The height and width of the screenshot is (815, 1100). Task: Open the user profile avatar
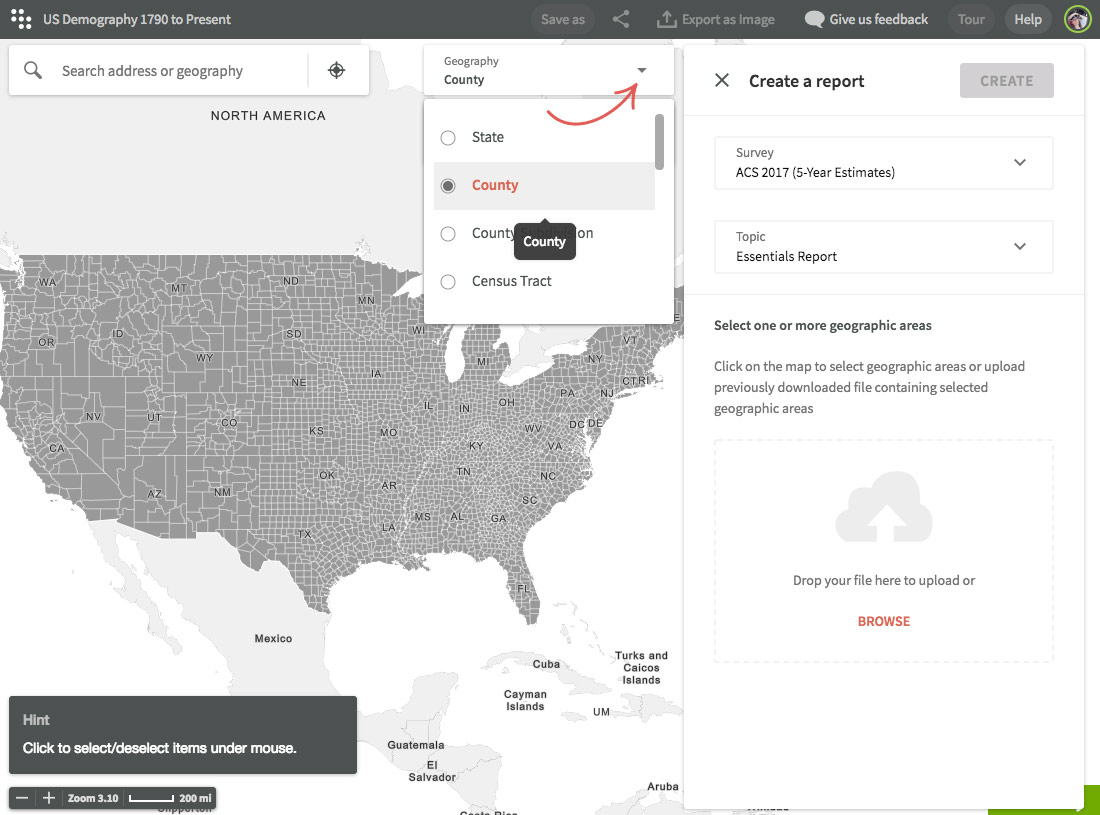point(1077,19)
